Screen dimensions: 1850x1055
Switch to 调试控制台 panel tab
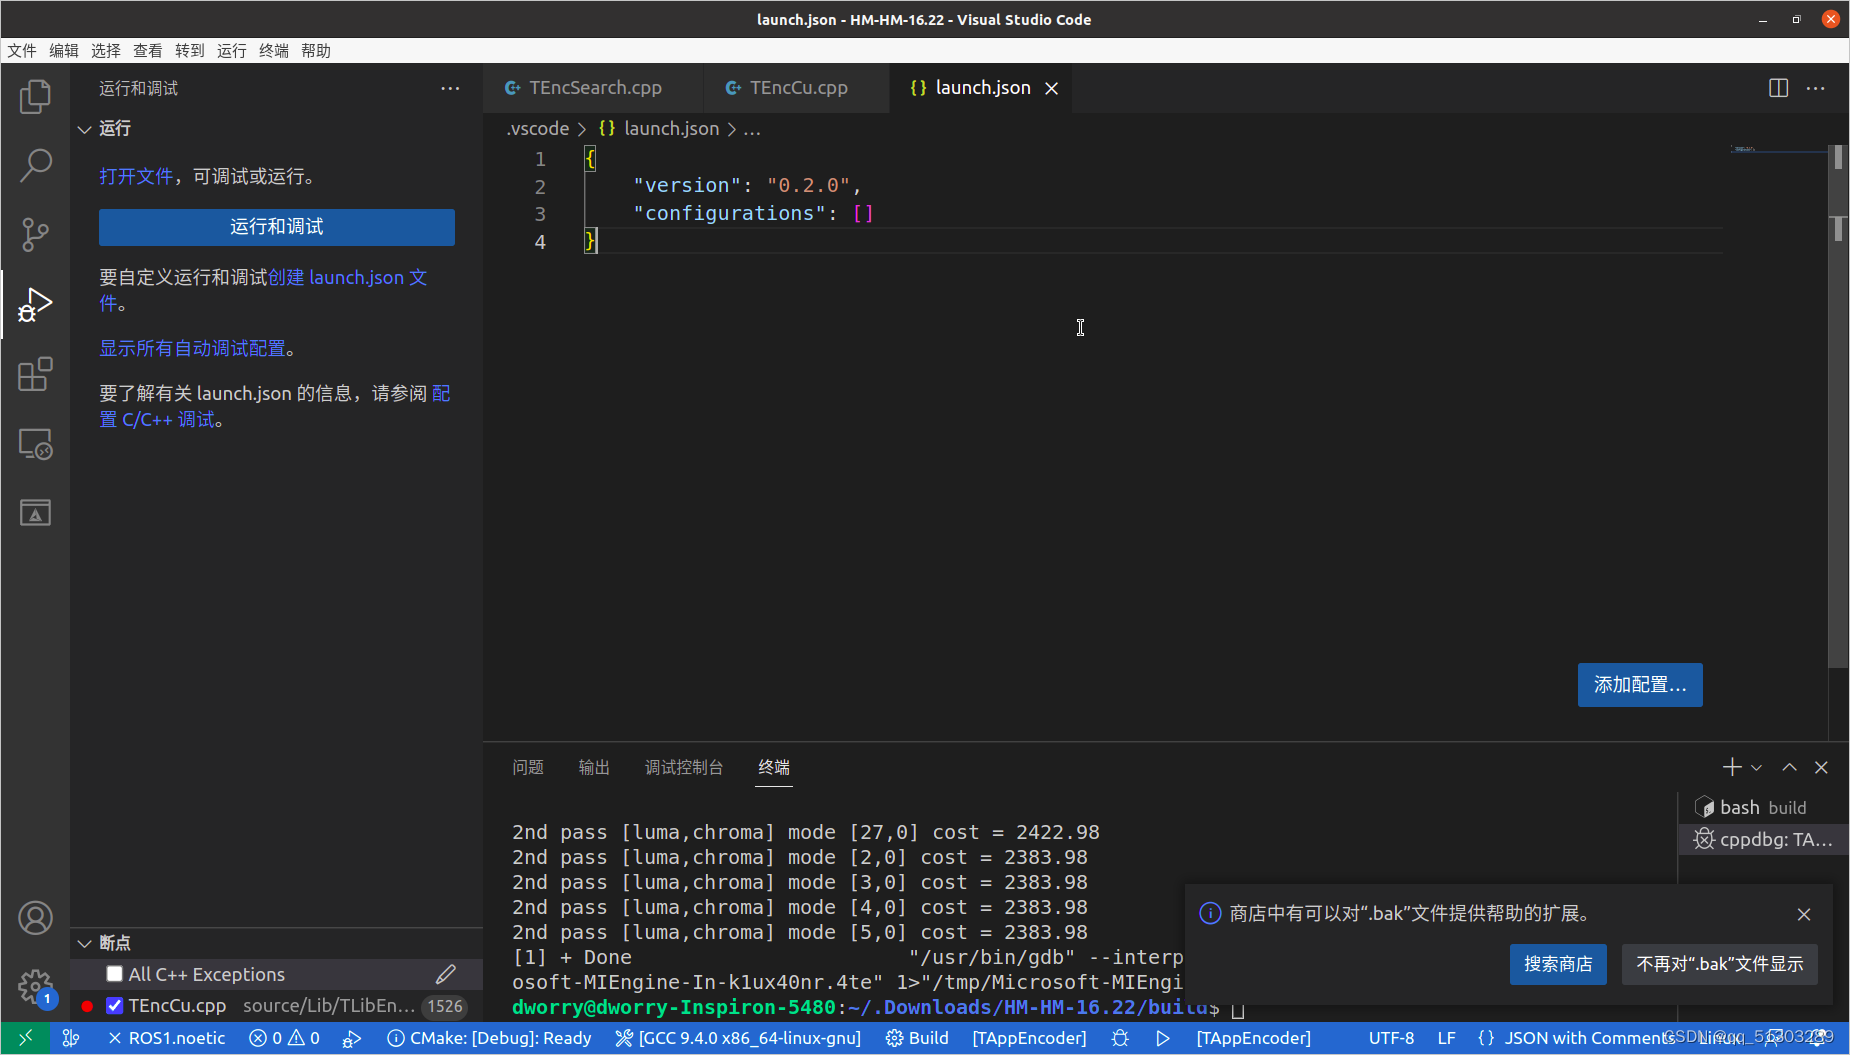pos(684,767)
